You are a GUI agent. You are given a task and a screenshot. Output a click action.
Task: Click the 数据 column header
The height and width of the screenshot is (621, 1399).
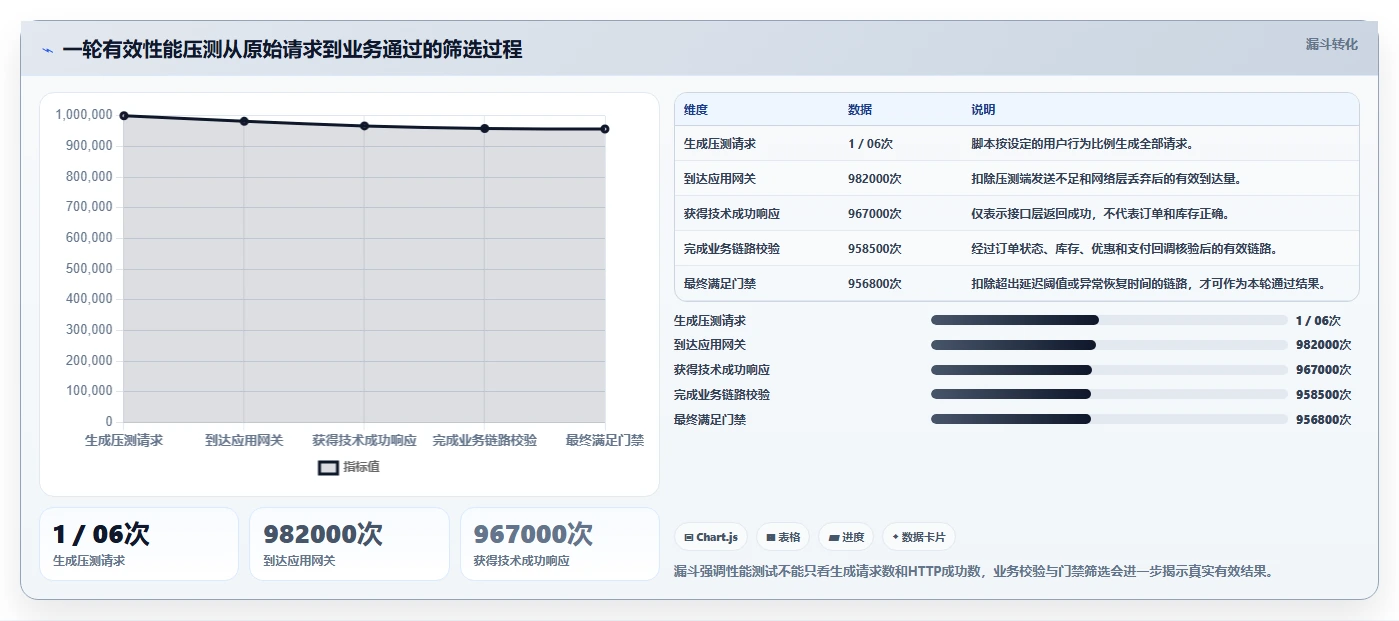coord(860,110)
